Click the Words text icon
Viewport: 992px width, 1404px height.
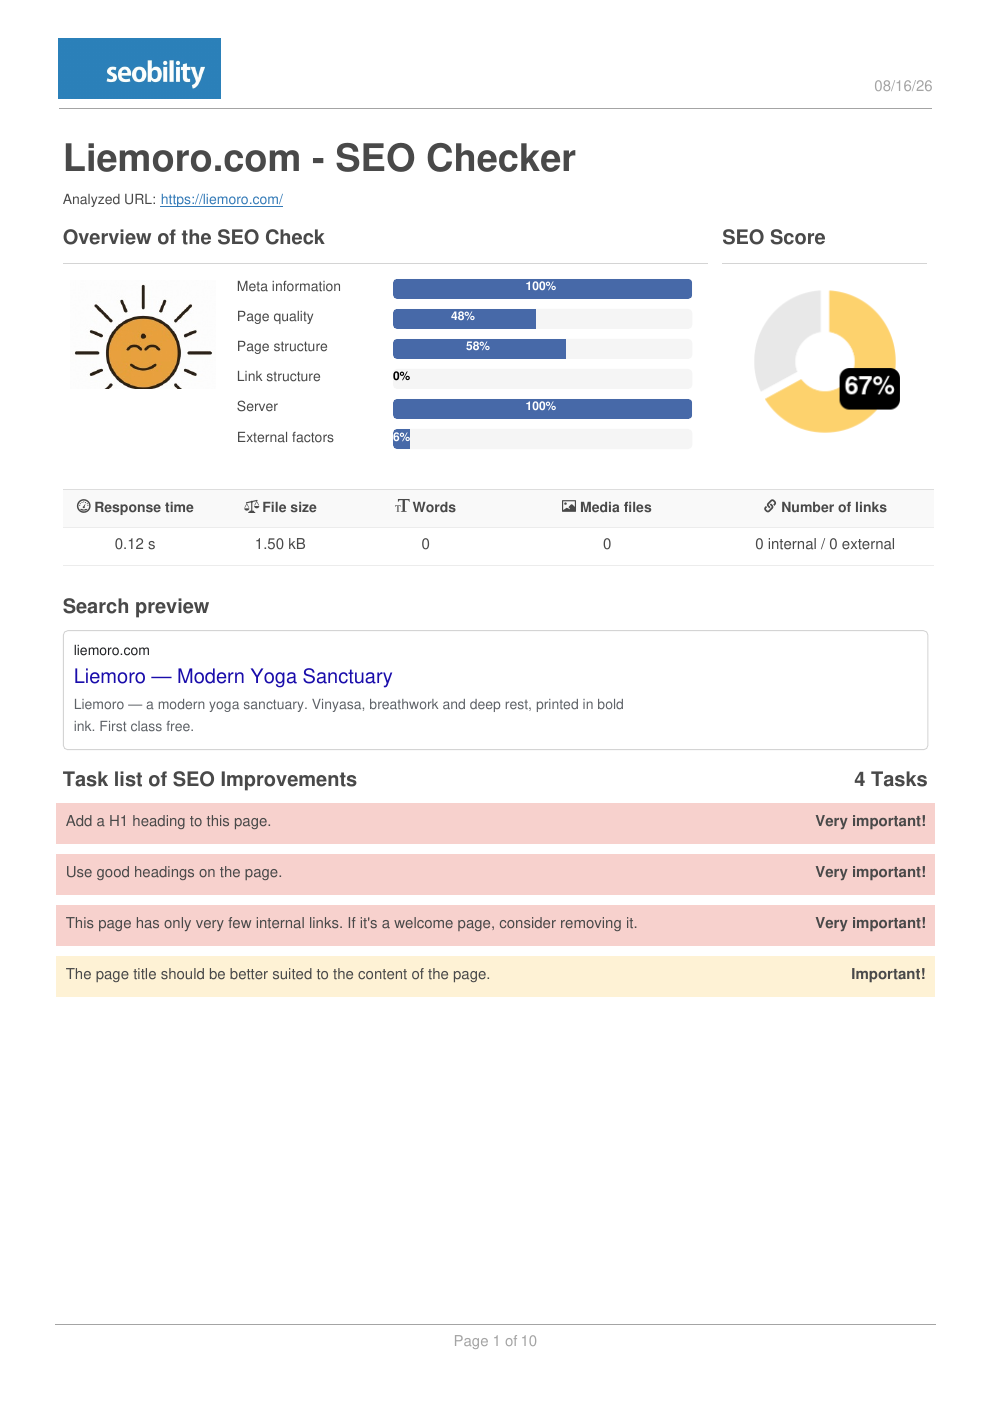402,506
